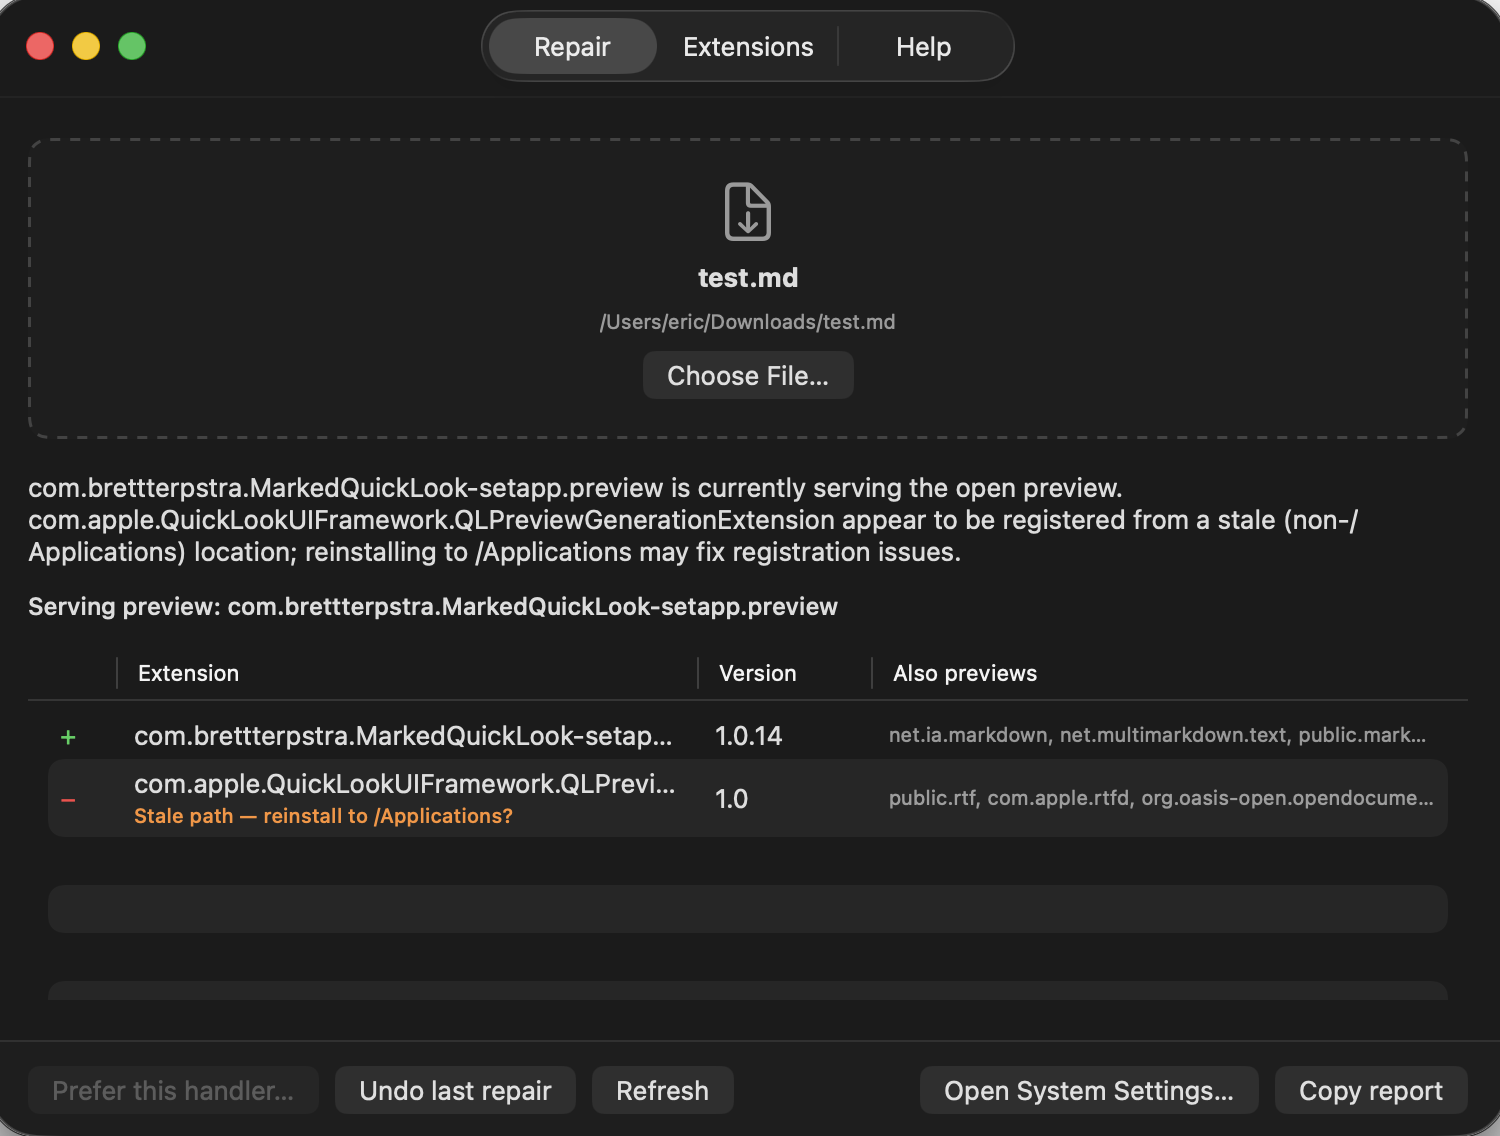
Task: Click the Refresh button
Action: tap(662, 1090)
